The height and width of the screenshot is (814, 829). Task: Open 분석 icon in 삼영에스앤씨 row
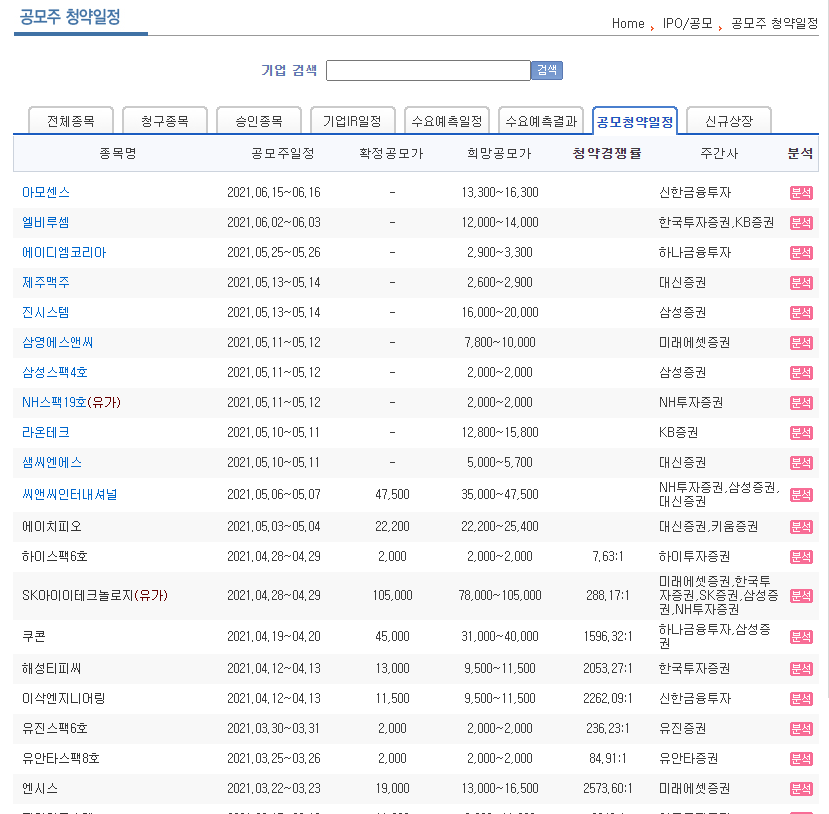coord(801,343)
